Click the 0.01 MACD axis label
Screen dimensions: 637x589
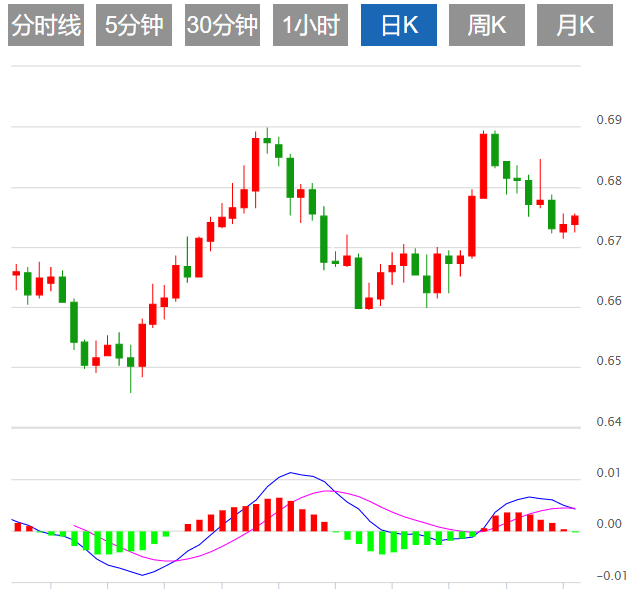click(609, 473)
